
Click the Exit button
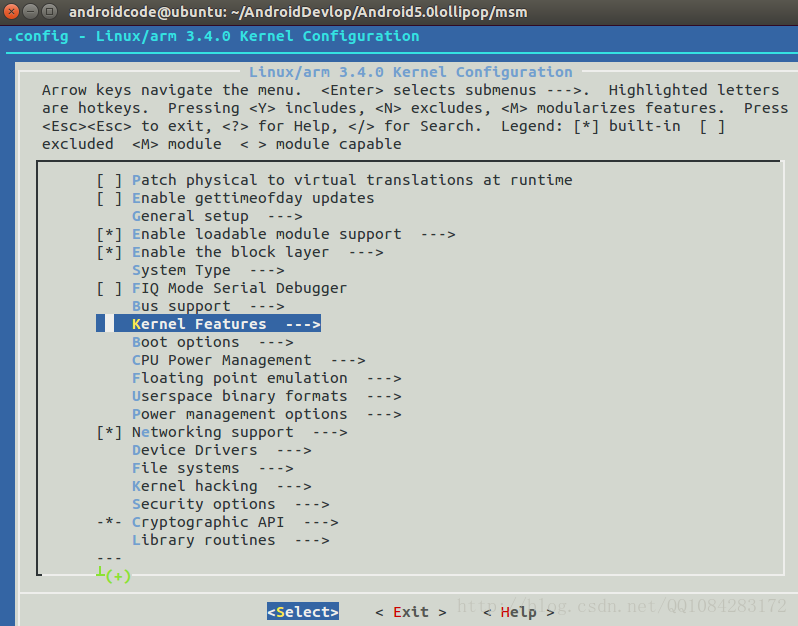pos(411,612)
